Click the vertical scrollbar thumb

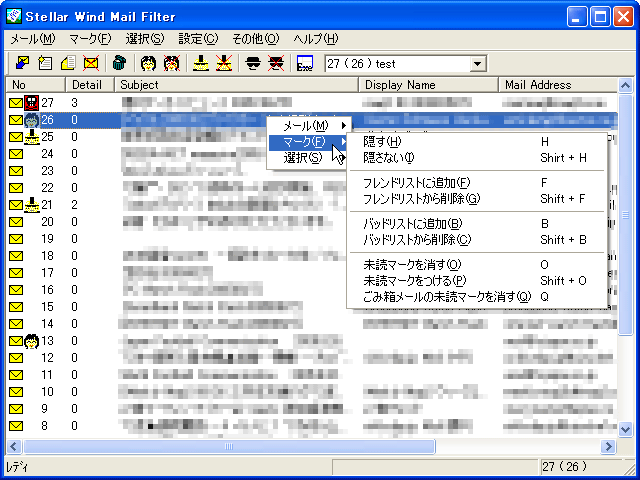click(625, 215)
